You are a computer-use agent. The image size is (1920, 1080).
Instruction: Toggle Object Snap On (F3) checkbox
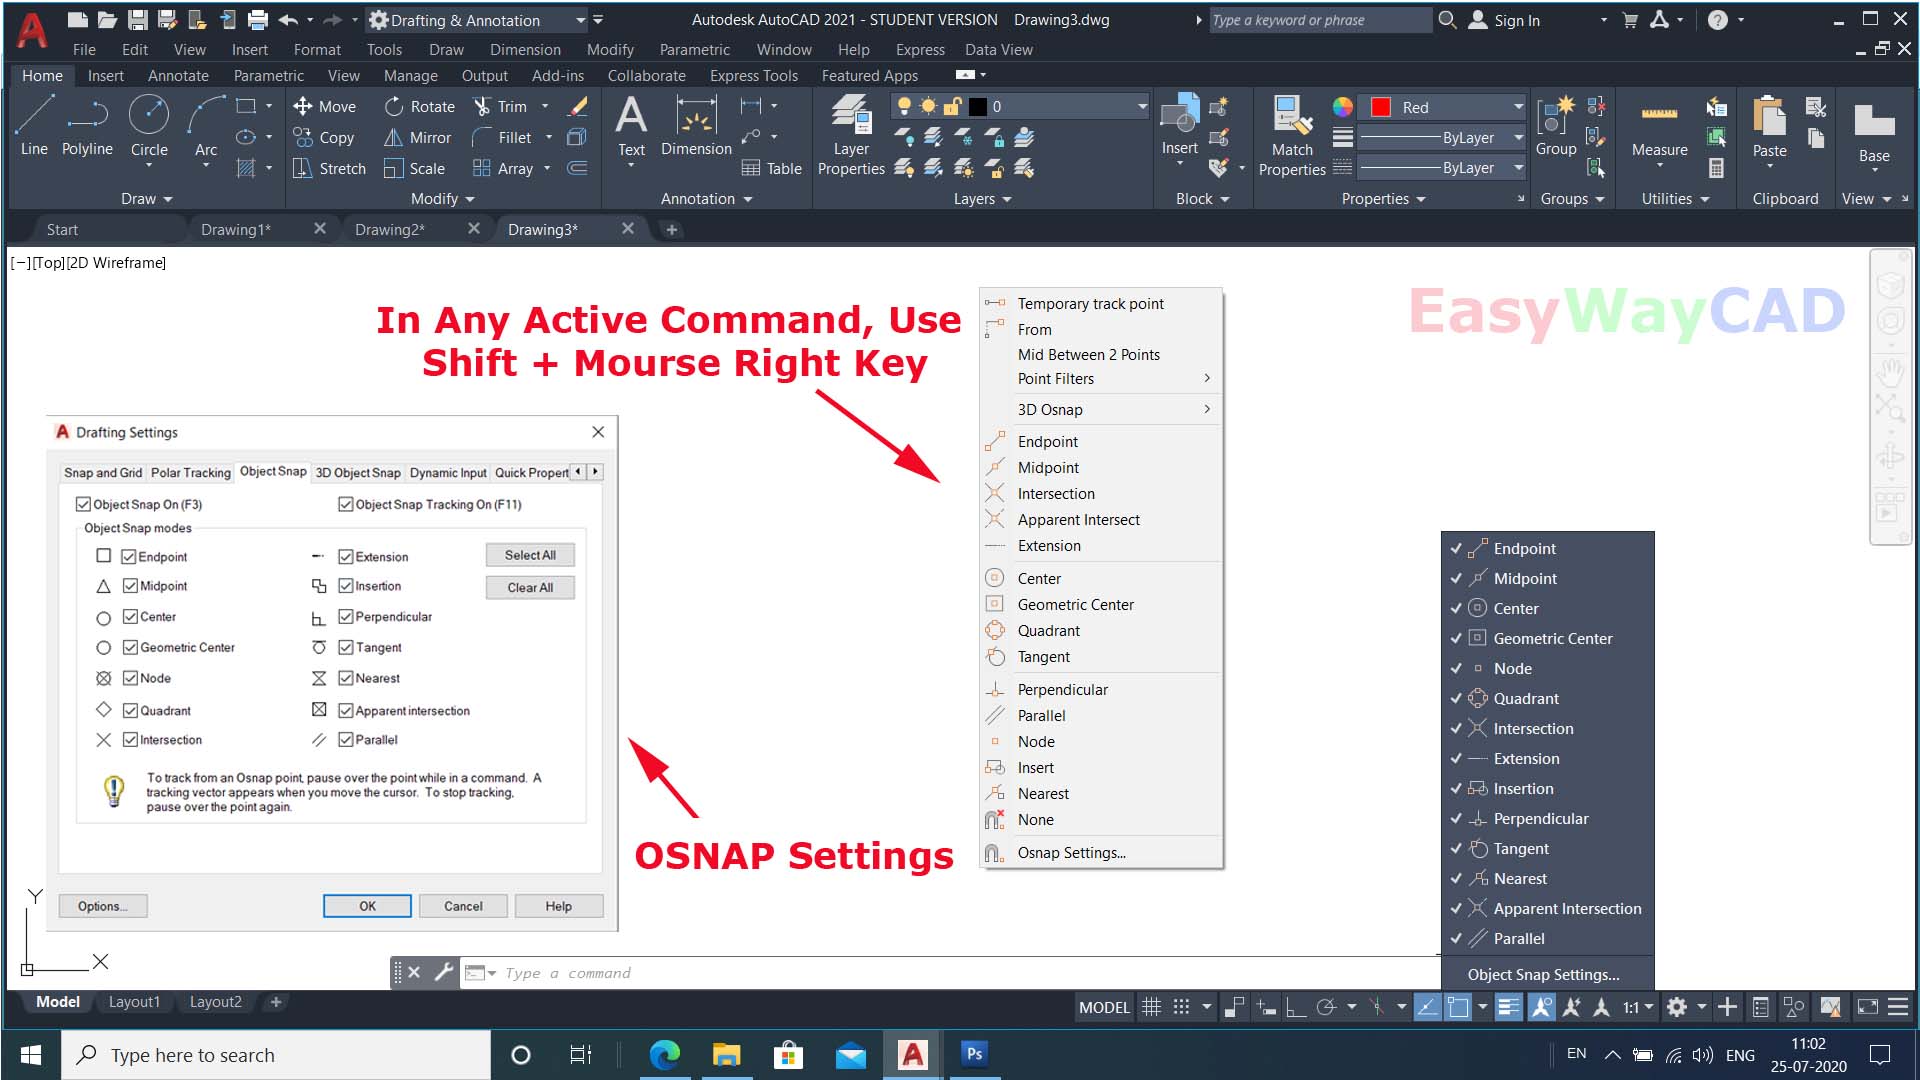(84, 504)
